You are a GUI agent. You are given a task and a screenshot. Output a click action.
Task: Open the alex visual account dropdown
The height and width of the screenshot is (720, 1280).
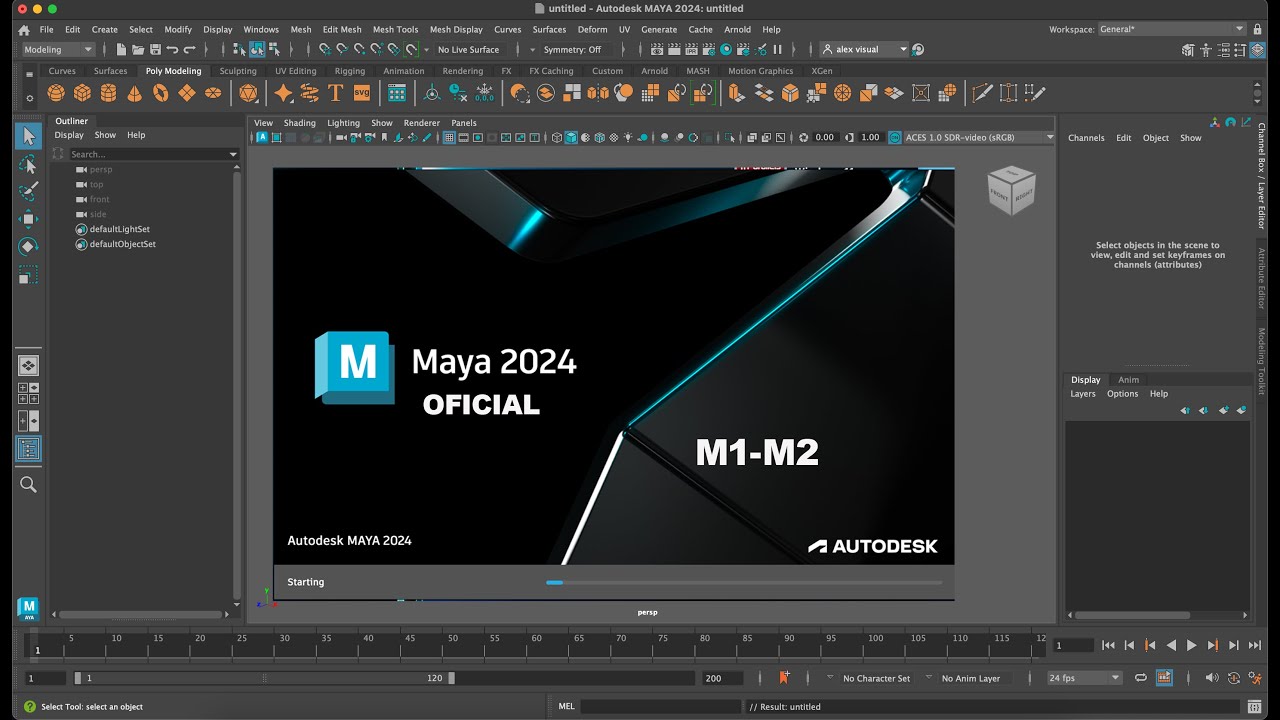click(865, 49)
